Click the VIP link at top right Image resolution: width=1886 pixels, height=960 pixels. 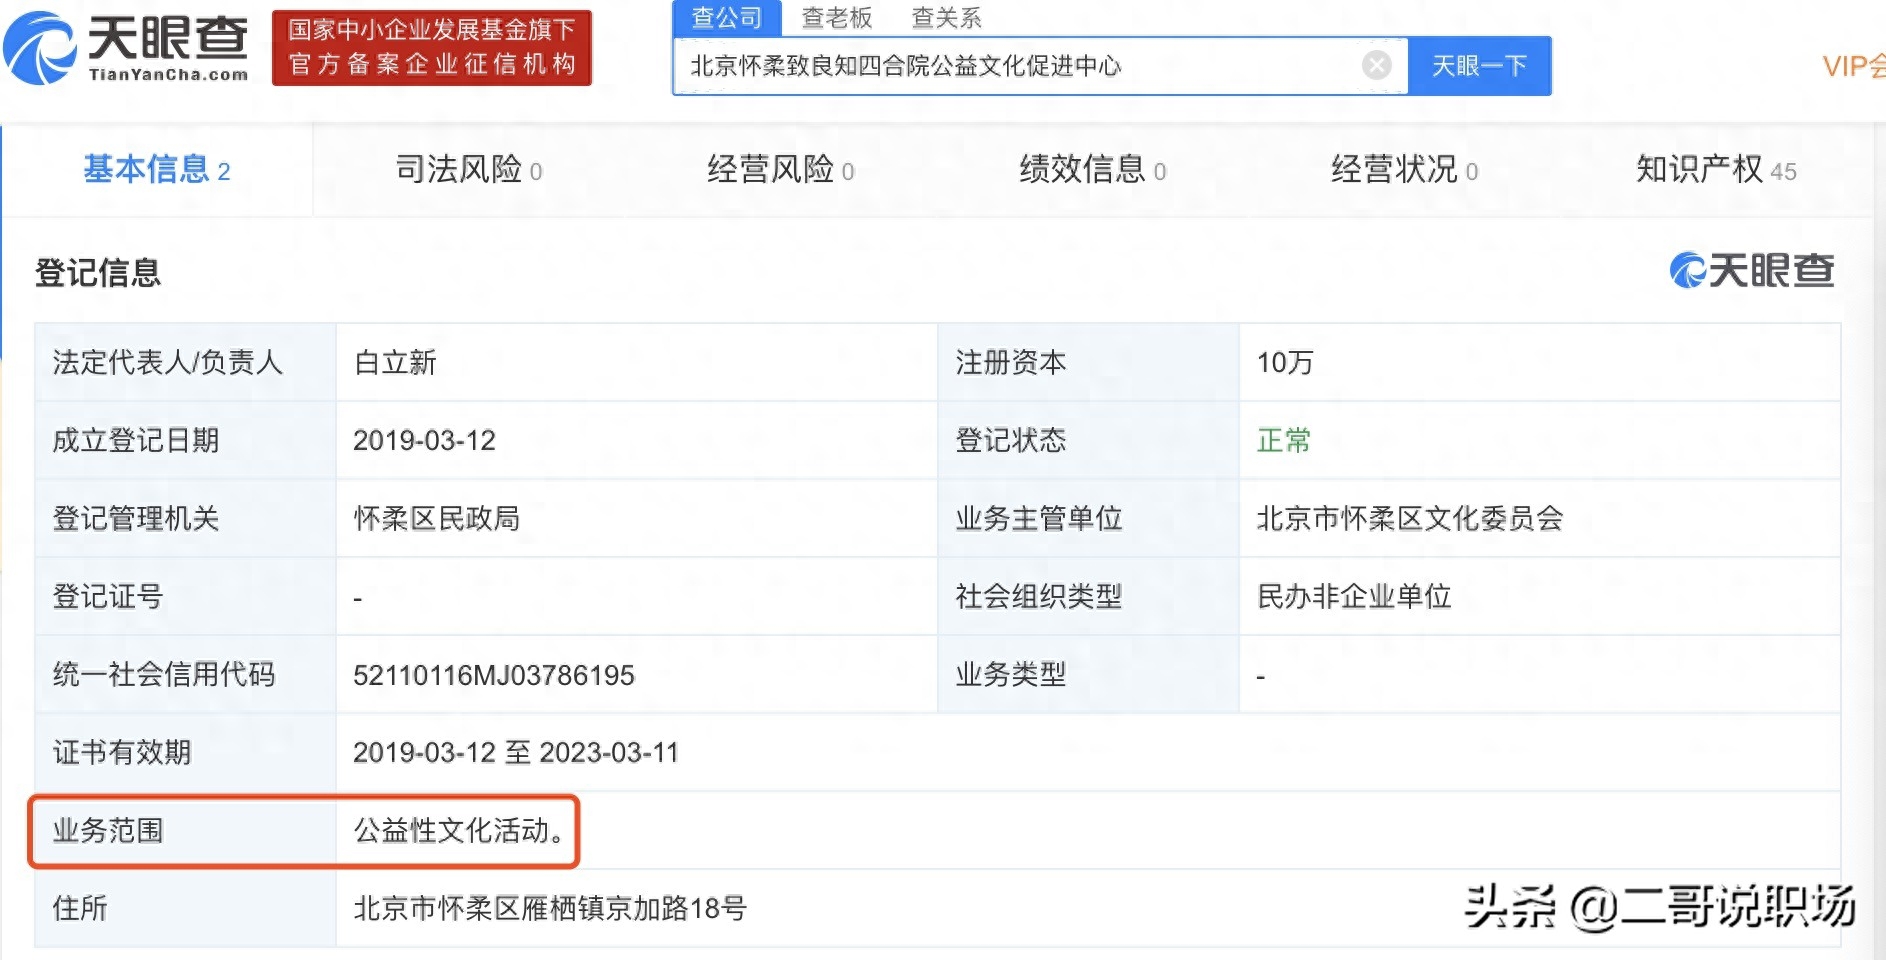click(x=1854, y=66)
